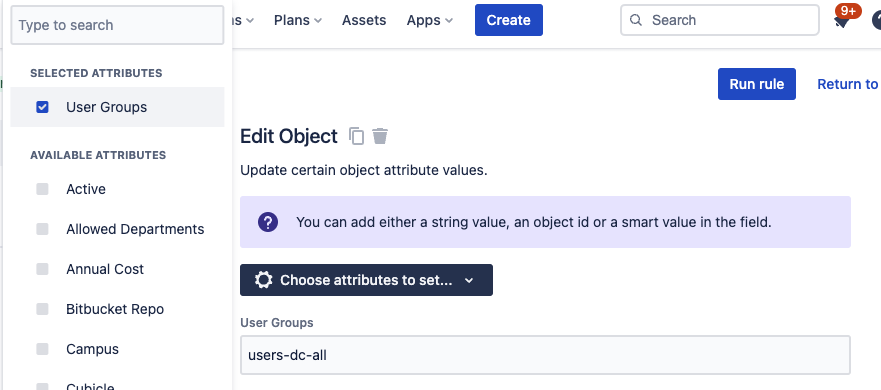Click the gear icon on Choose attributes button
The height and width of the screenshot is (390, 881).
click(264, 280)
